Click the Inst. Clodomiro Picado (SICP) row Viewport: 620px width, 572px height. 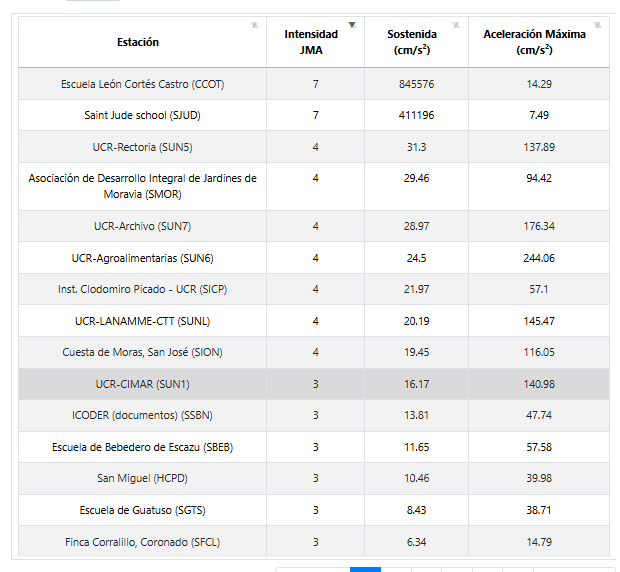[142, 289]
